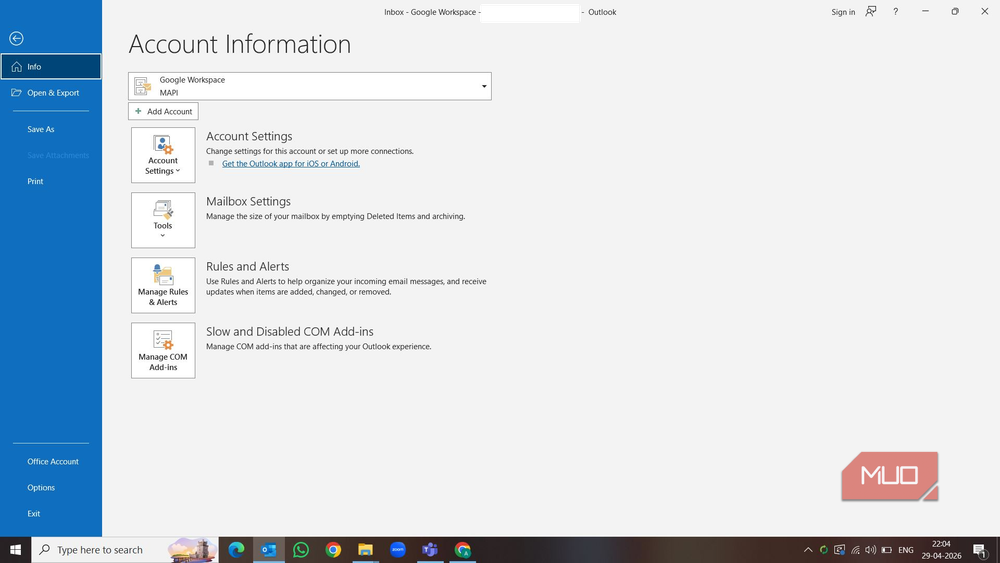This screenshot has height=563, width=1000.
Task: Click the Add Account button
Action: pyautogui.click(x=163, y=111)
